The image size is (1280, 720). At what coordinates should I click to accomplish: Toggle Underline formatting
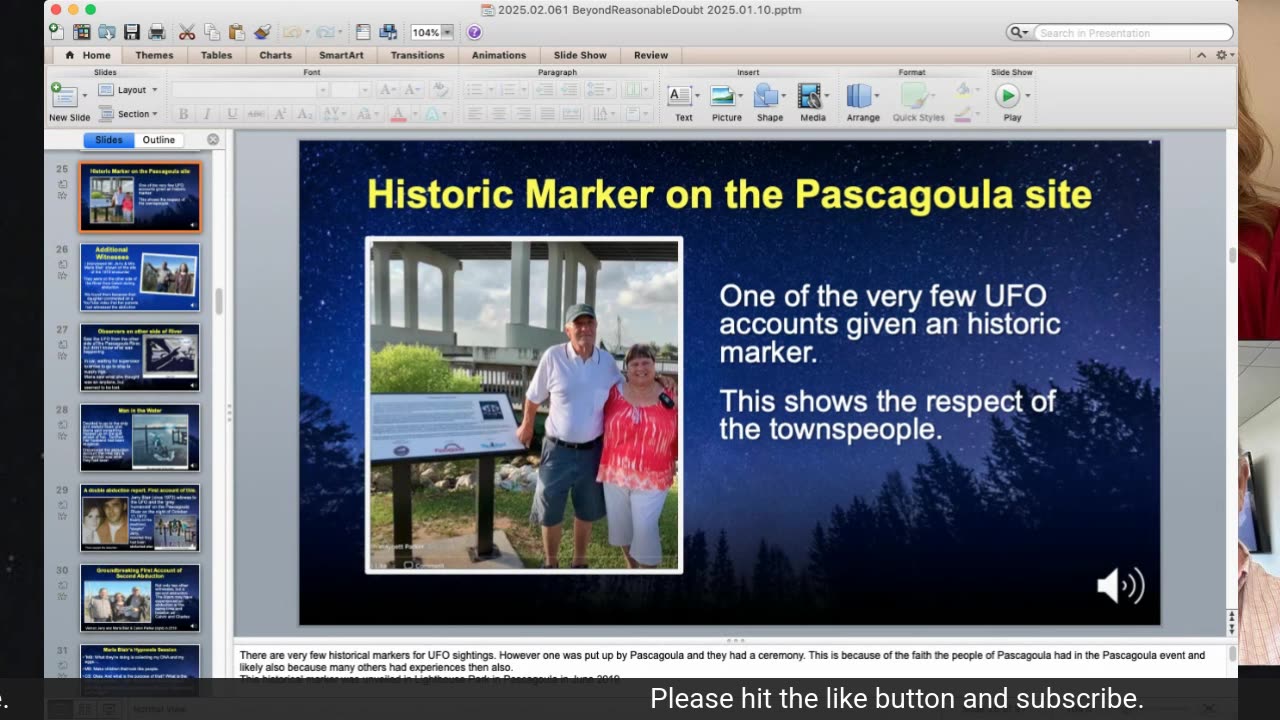click(x=232, y=114)
